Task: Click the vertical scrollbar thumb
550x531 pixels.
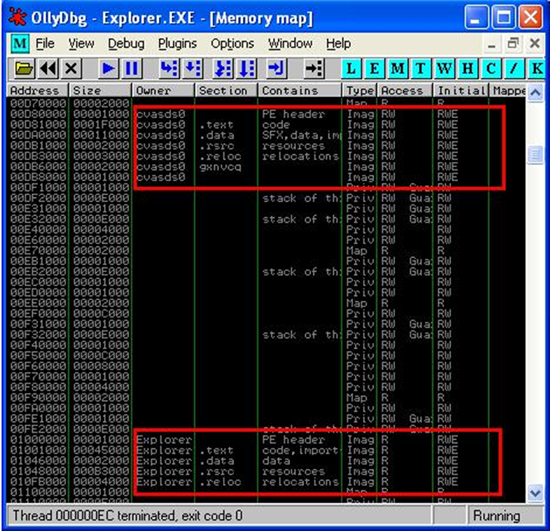Action: pyautogui.click(x=535, y=154)
